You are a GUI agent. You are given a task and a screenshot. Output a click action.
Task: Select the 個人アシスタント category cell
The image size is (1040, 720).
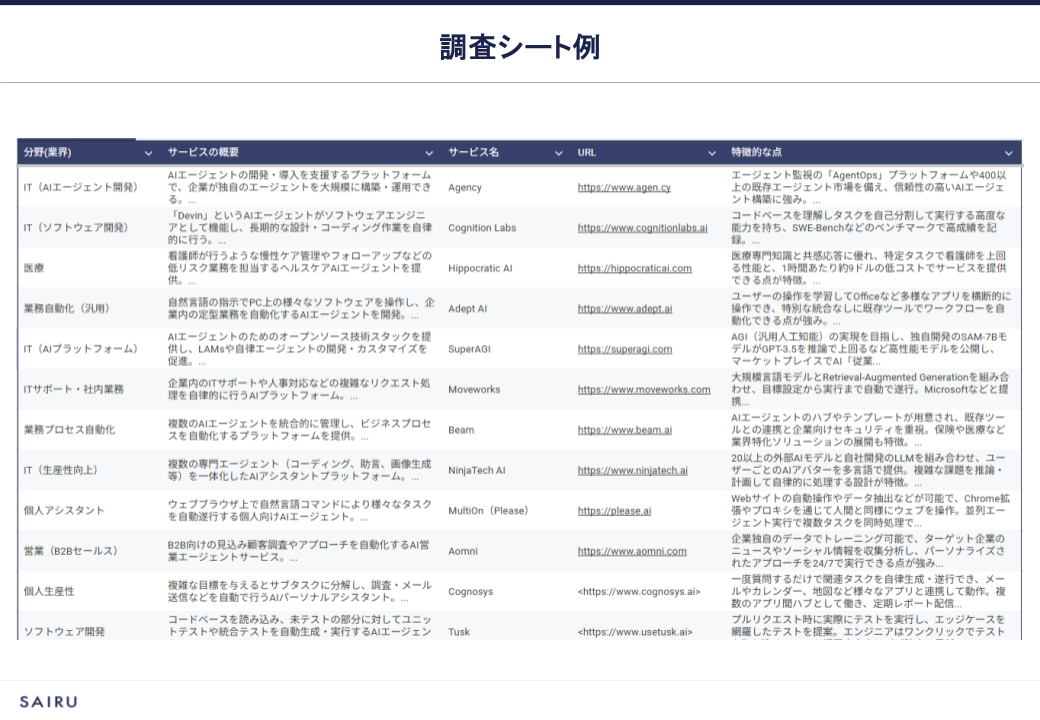pos(64,510)
